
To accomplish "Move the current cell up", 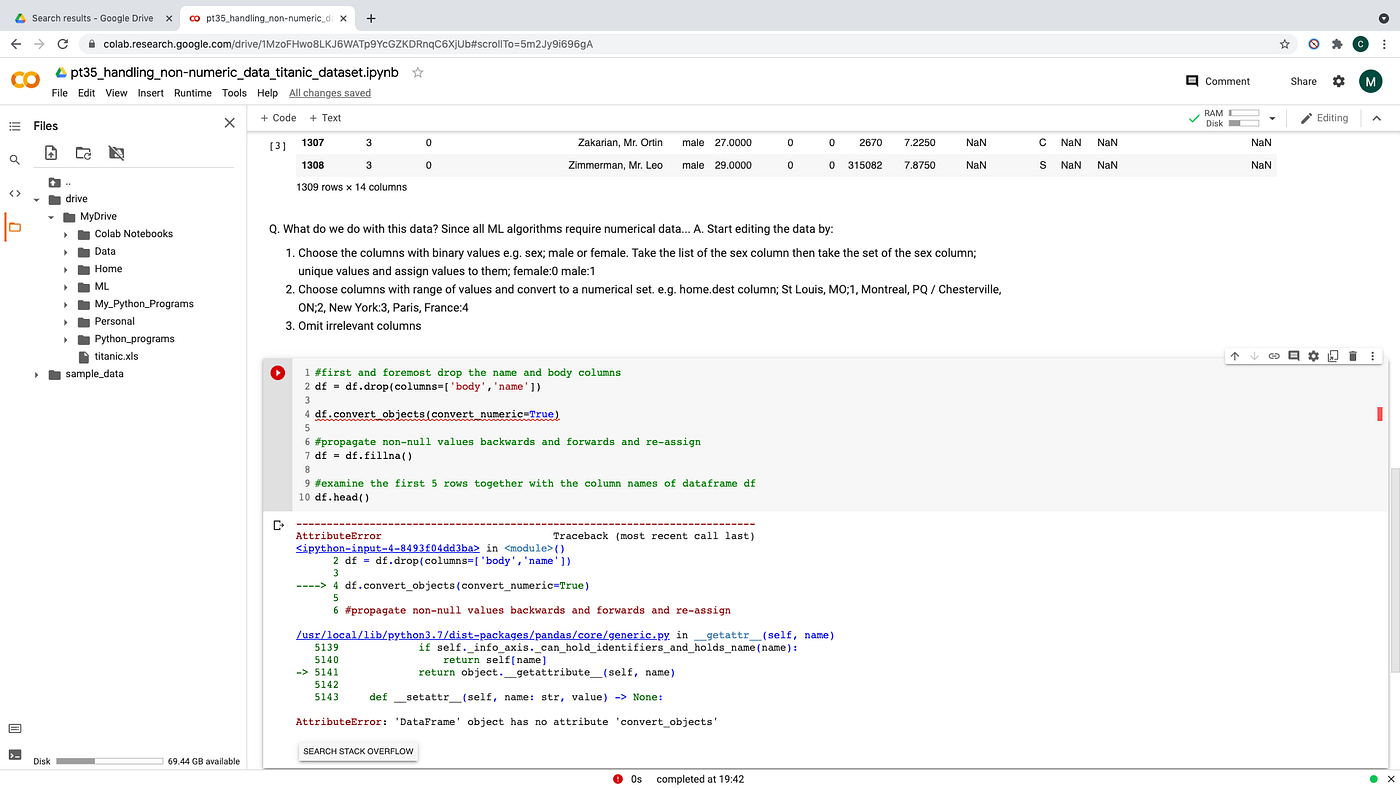I will pyautogui.click(x=1234, y=355).
